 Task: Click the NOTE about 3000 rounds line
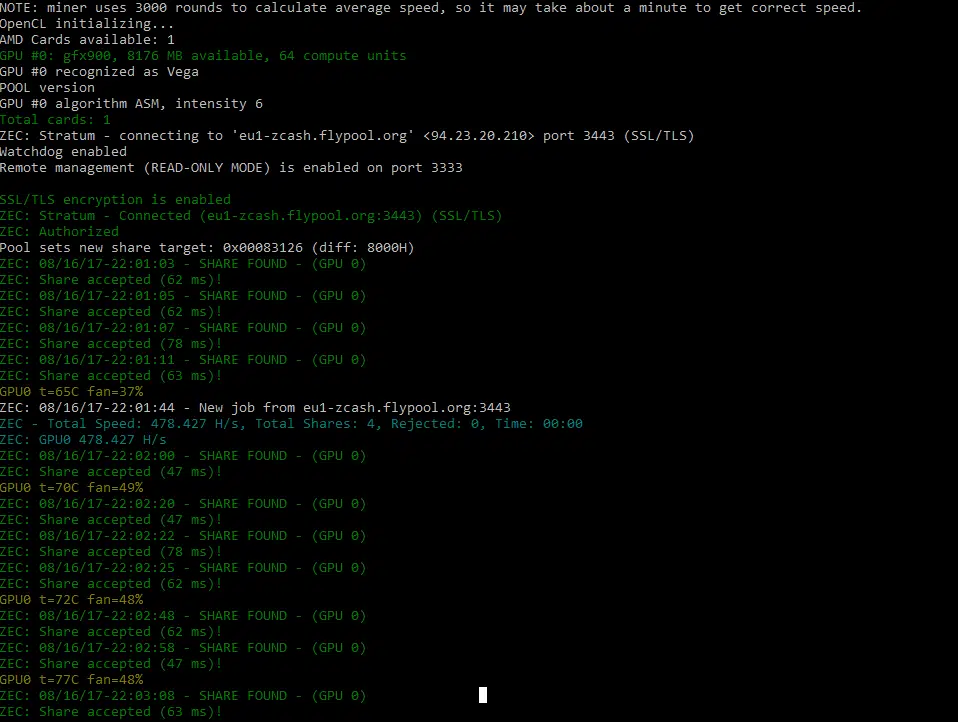tap(431, 8)
